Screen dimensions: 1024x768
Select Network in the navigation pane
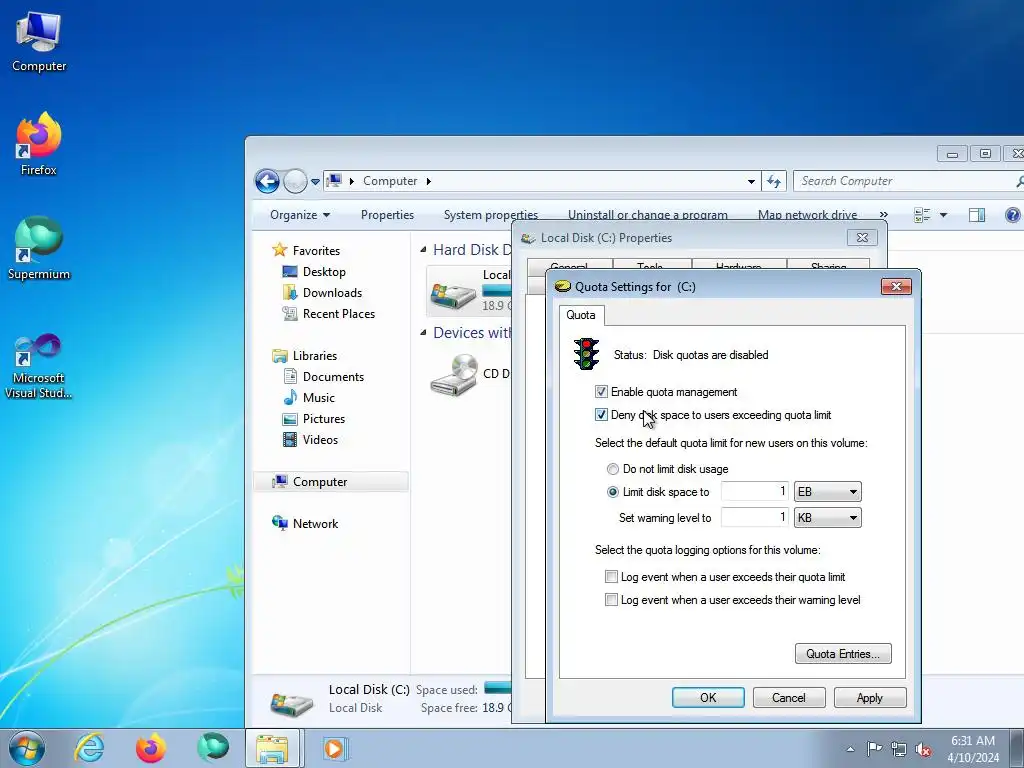[x=315, y=524]
